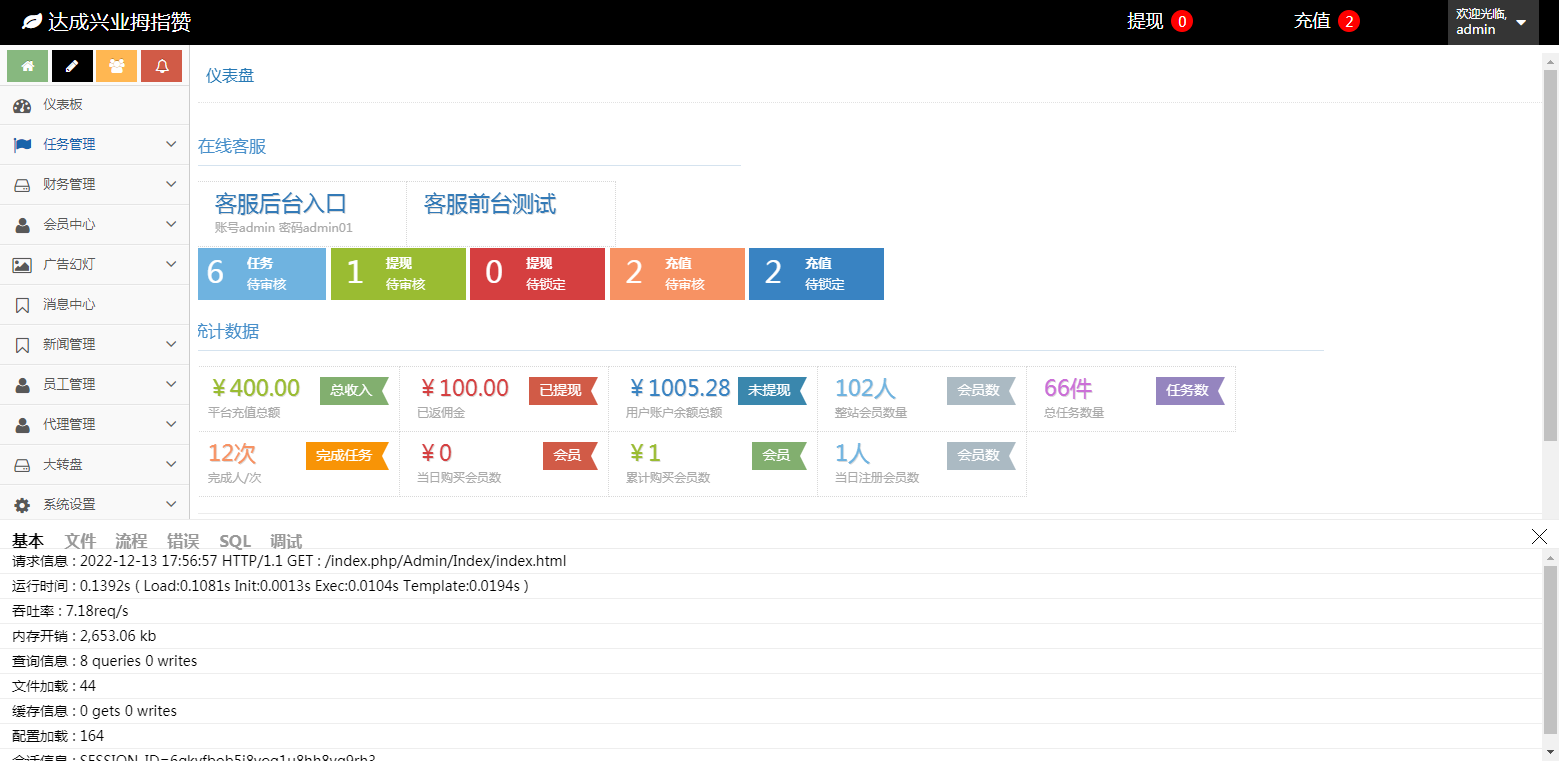Click the 仪表板 dashboard gauge icon
This screenshot has width=1559, height=769.
tap(22, 105)
